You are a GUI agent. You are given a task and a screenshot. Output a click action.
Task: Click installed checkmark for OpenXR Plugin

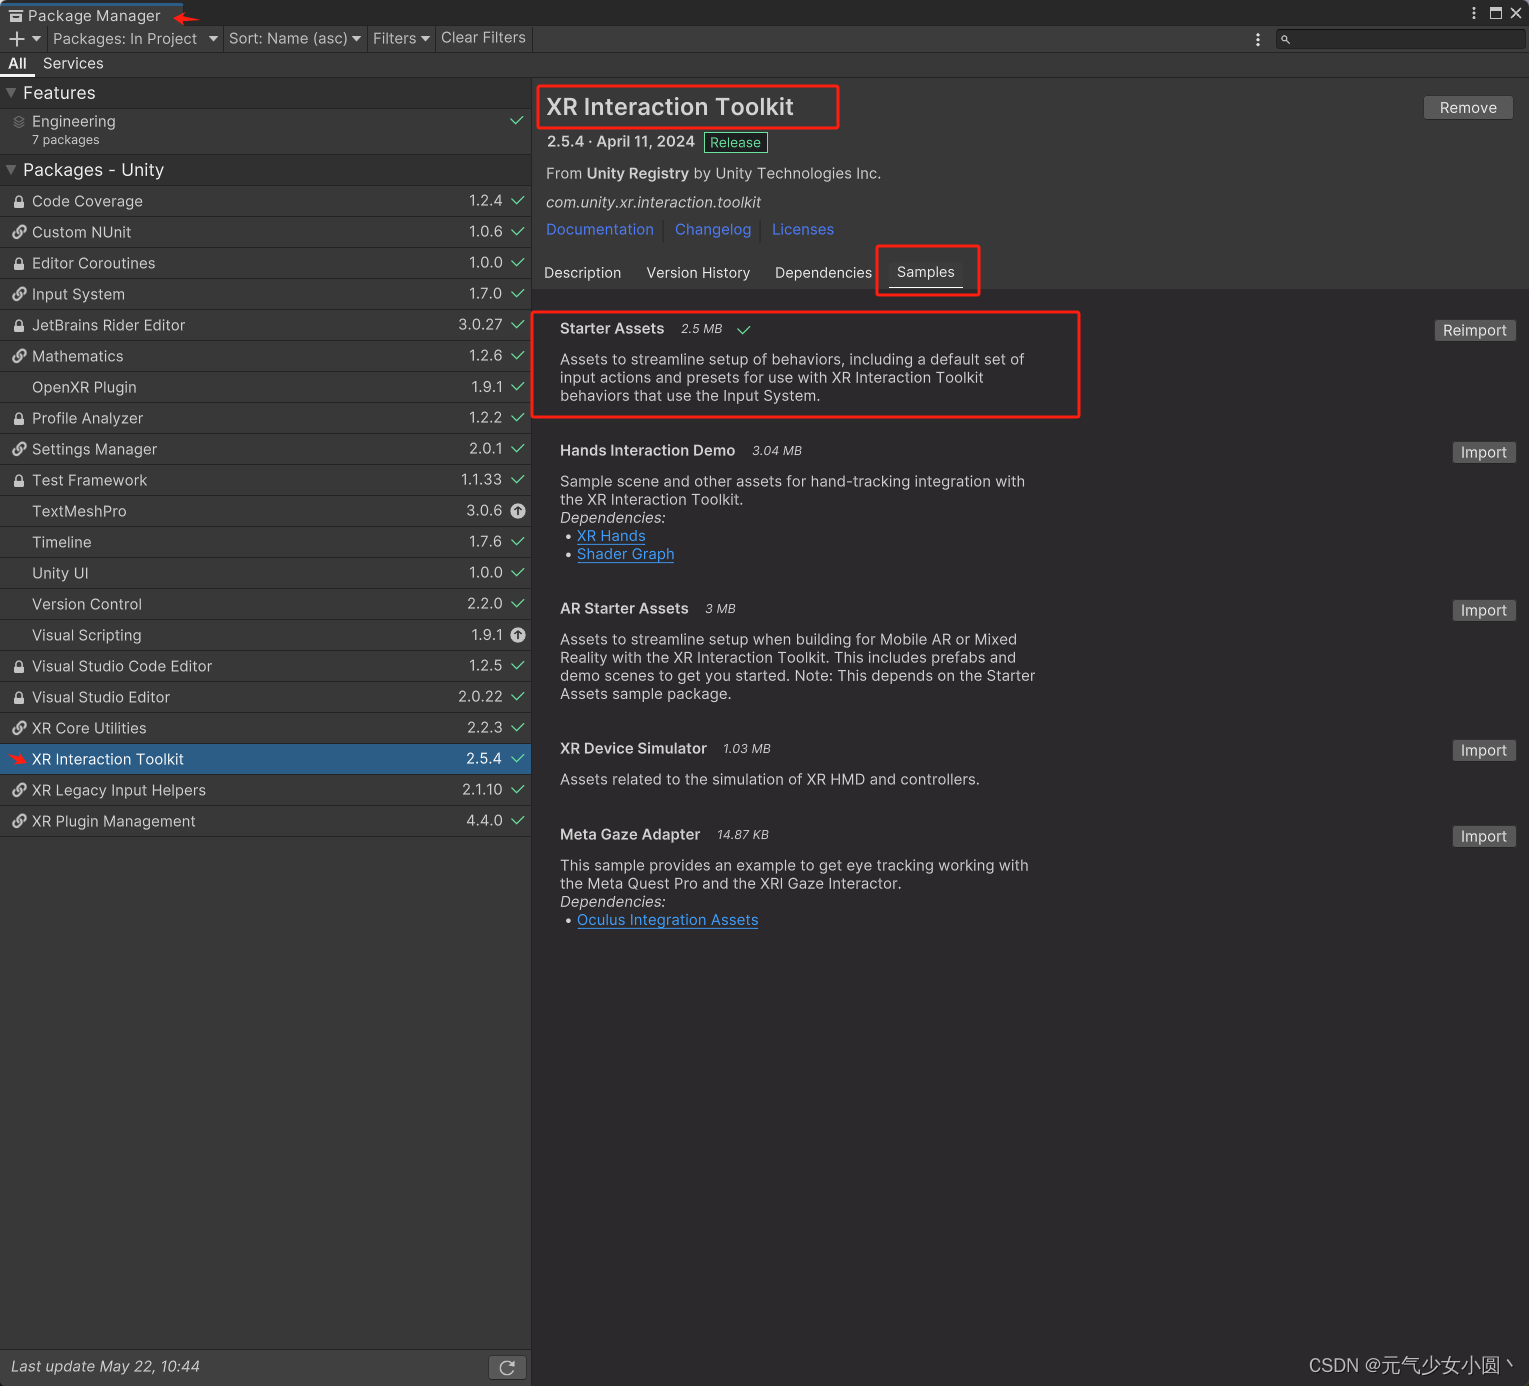[x=518, y=386]
